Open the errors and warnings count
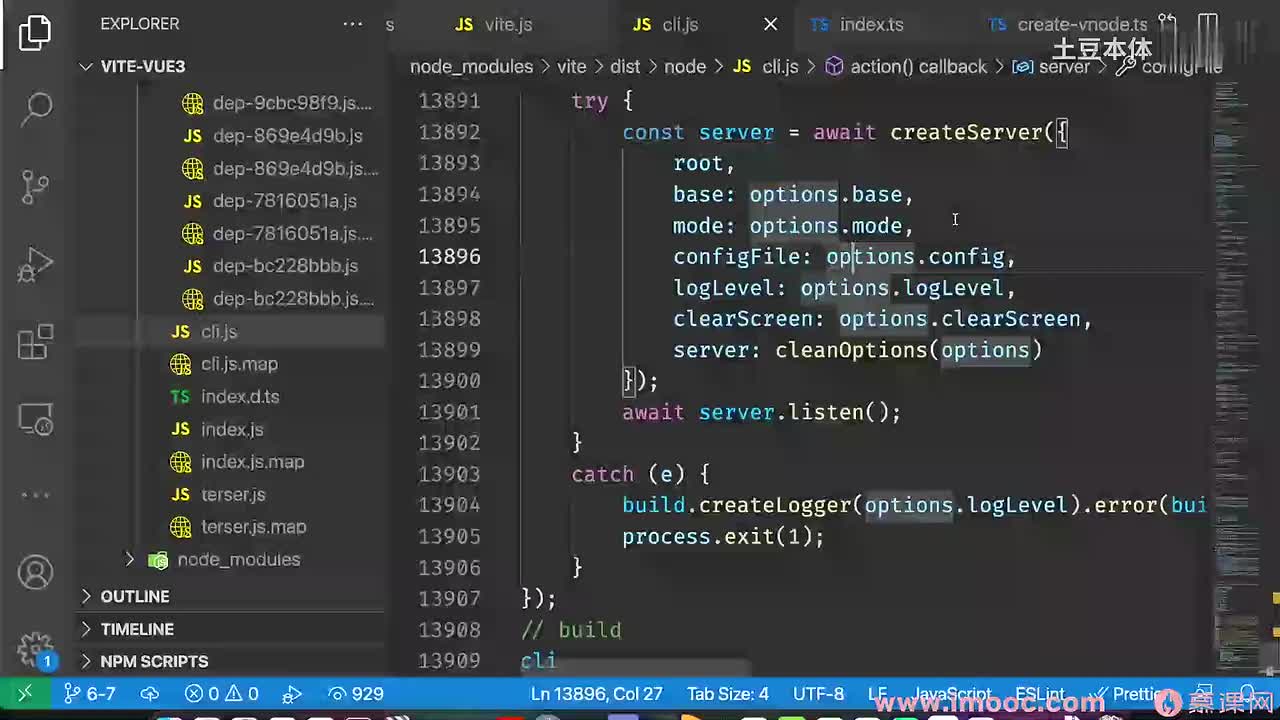1280x720 pixels. pos(222,693)
